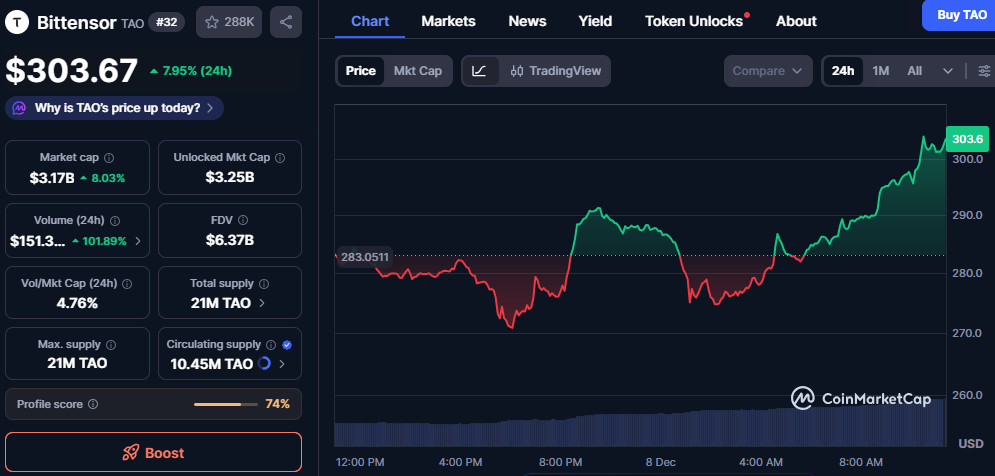Click the Profile score info icon
Viewport: 995px width, 476px height.
coord(93,404)
